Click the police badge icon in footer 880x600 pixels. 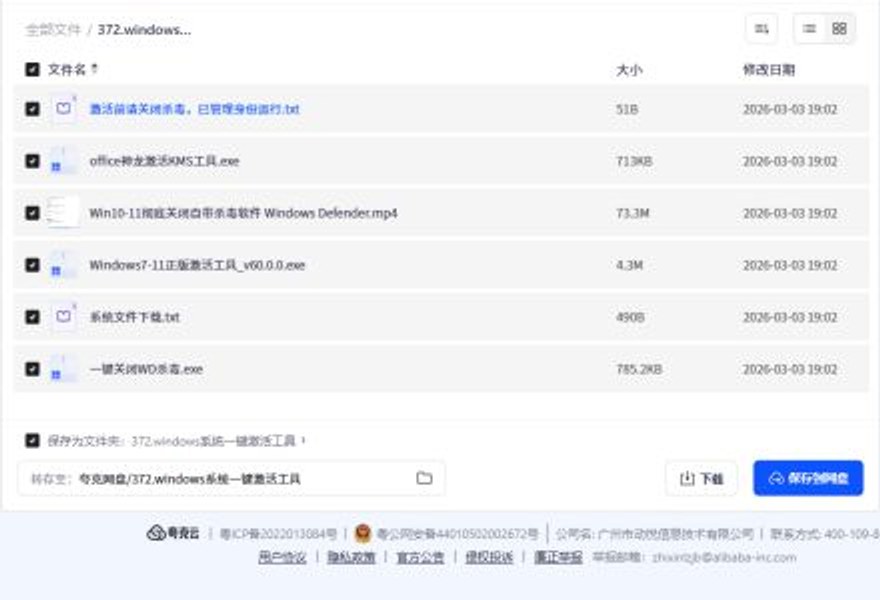(x=363, y=533)
